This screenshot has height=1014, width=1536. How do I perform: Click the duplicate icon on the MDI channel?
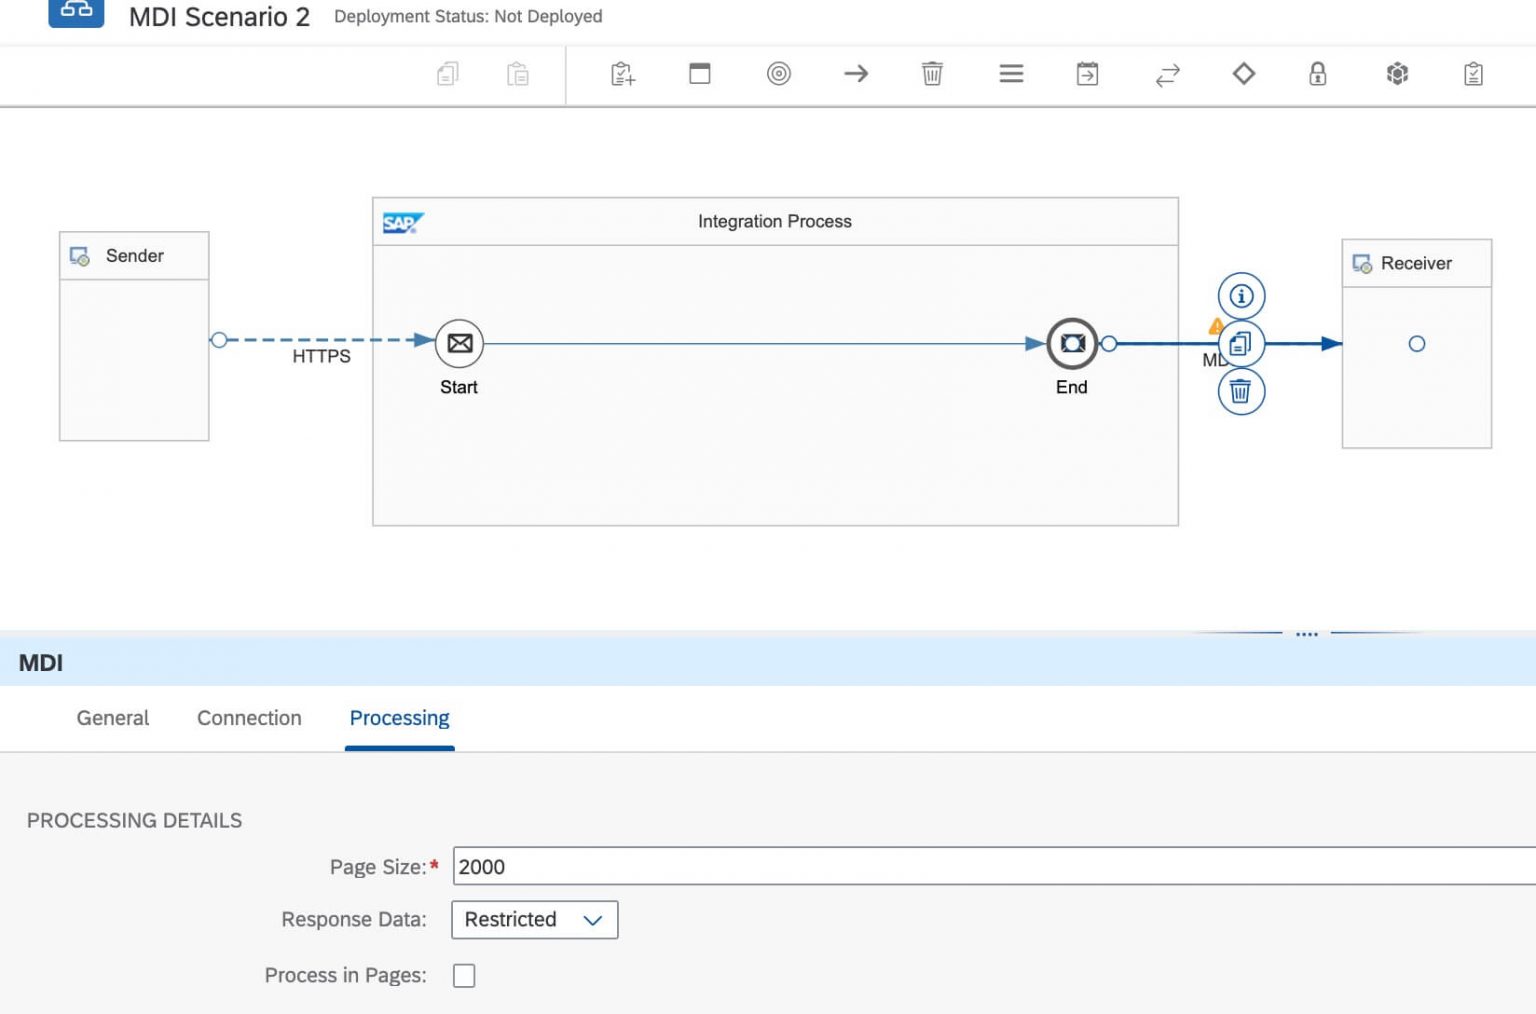(x=1240, y=343)
